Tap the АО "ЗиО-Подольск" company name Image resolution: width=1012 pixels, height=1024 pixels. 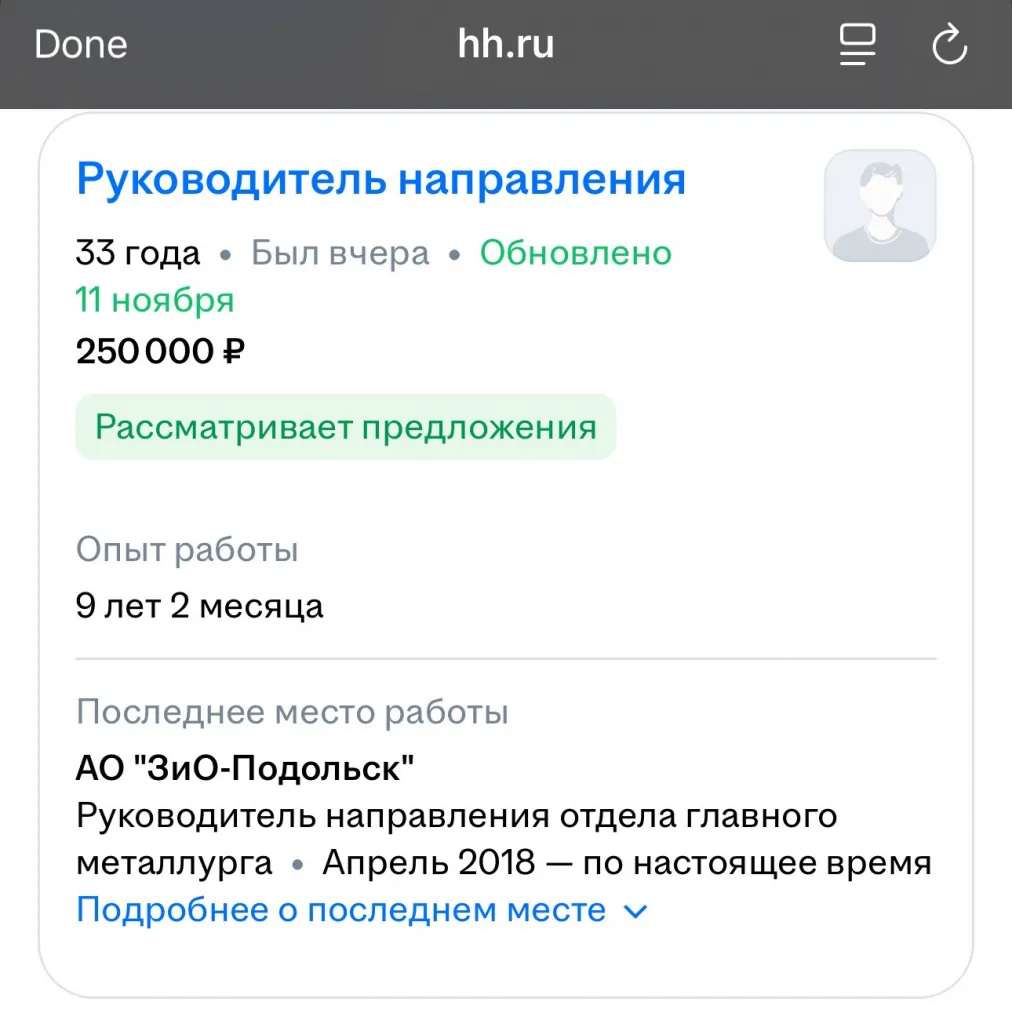point(245,768)
